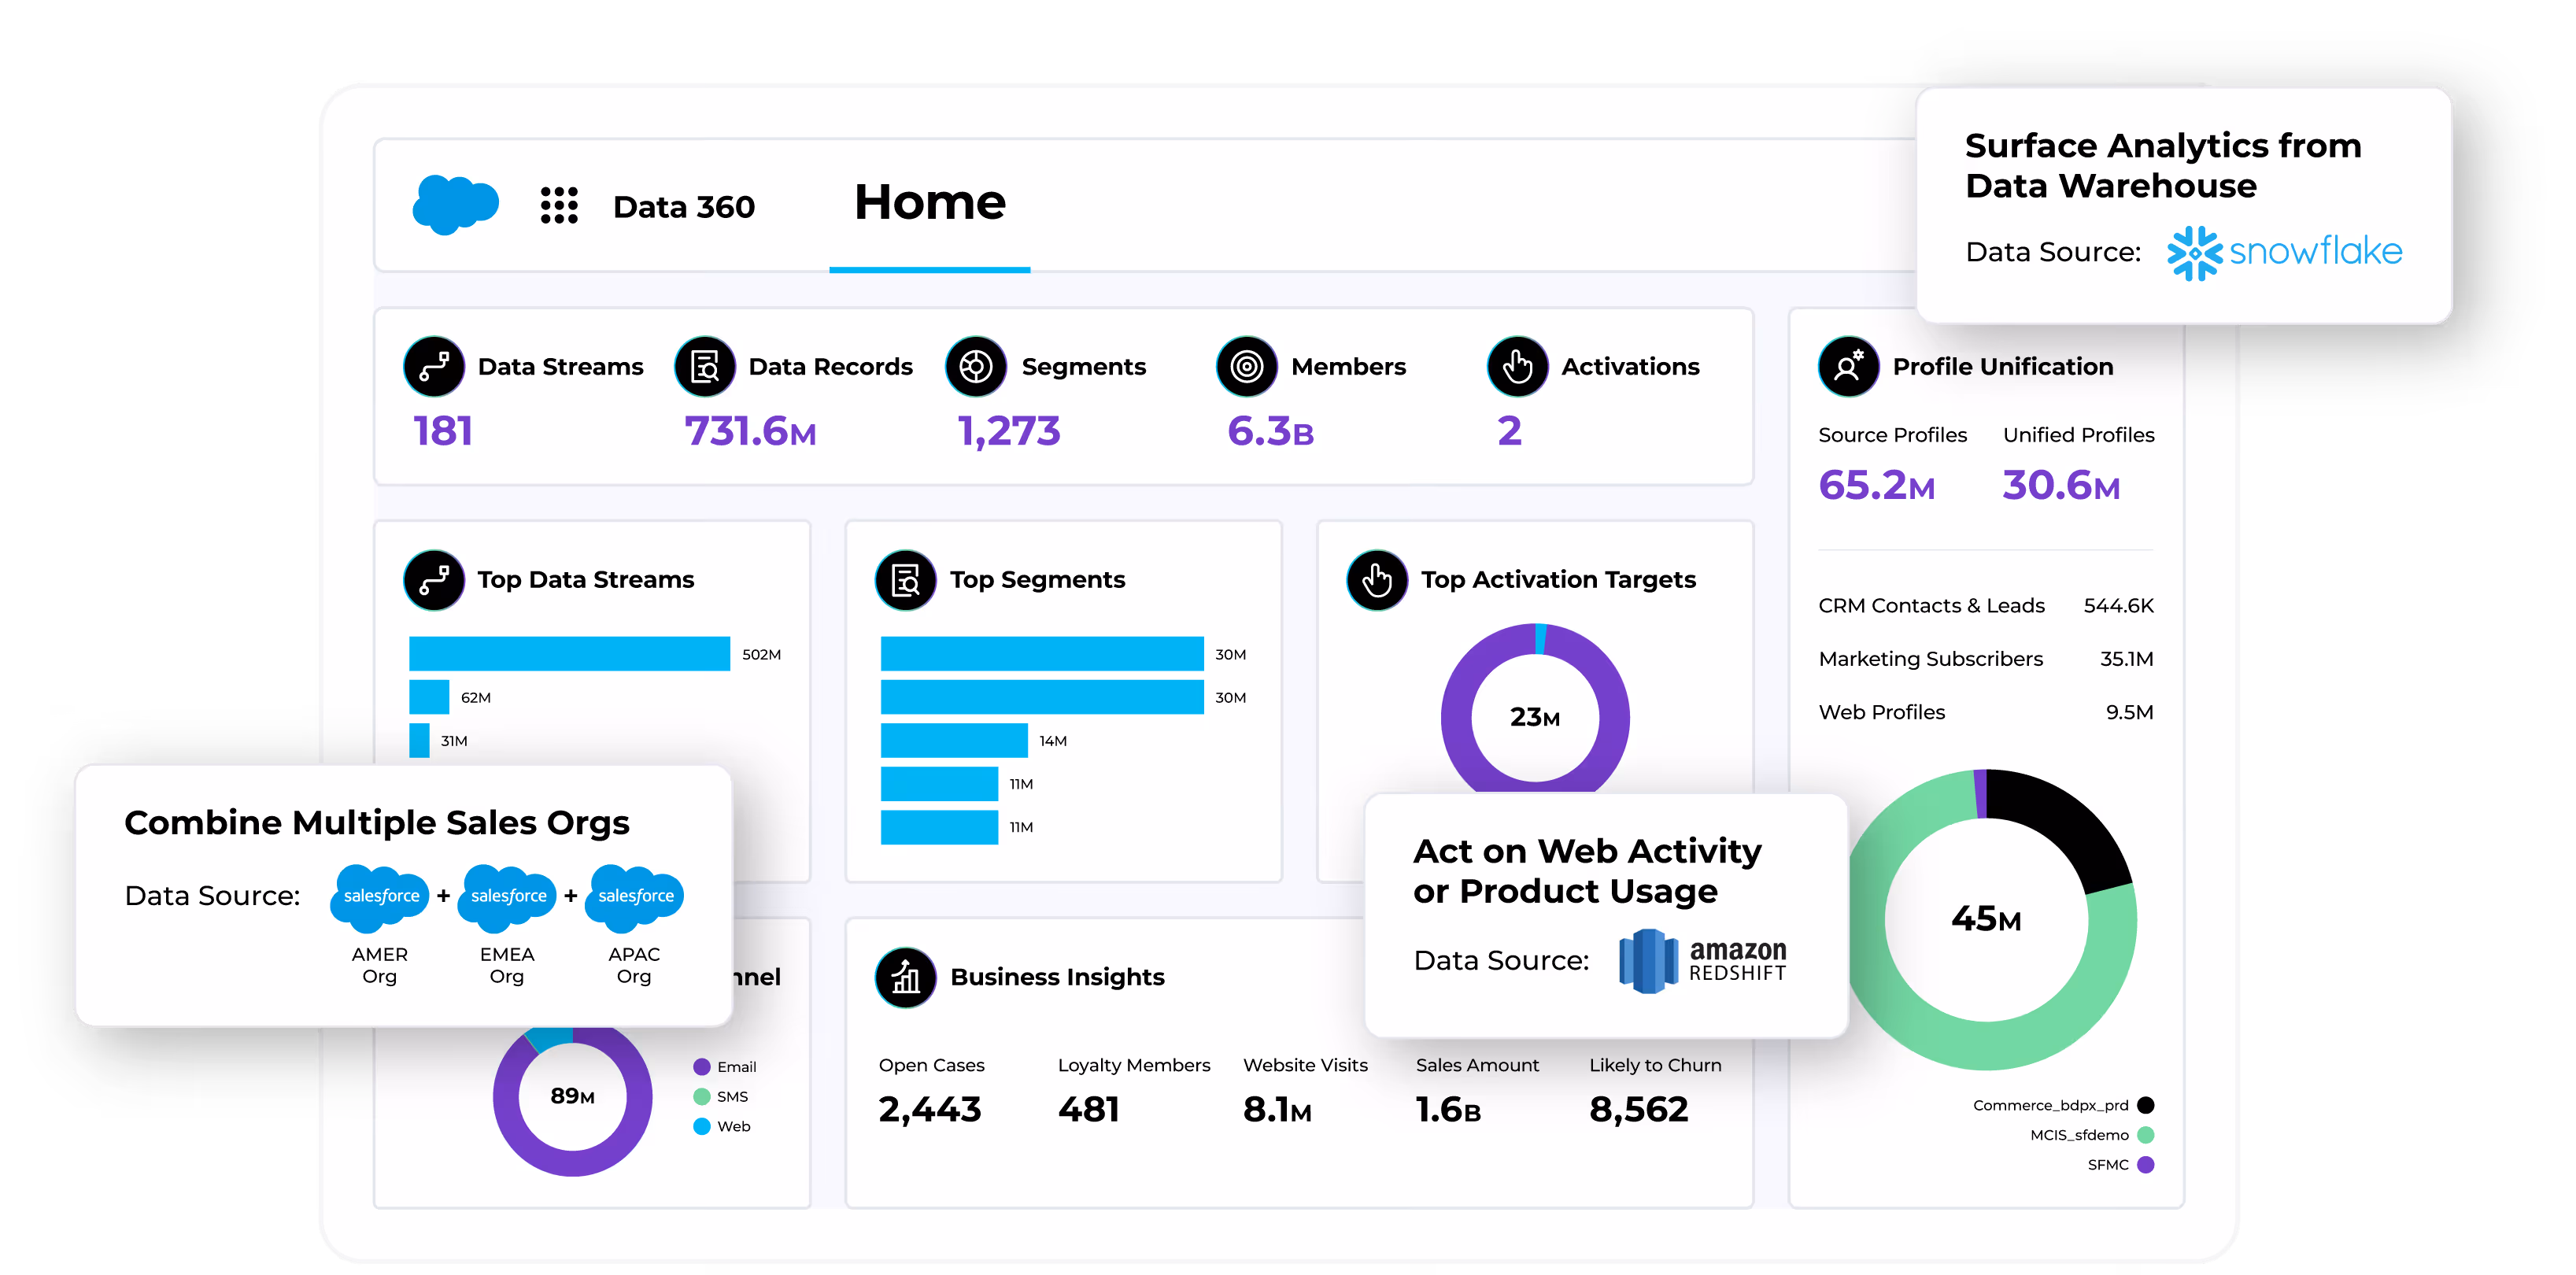Viewport: 2576px width, 1275px height.
Task: Click the Data Records value 731.6M
Action: click(x=750, y=431)
